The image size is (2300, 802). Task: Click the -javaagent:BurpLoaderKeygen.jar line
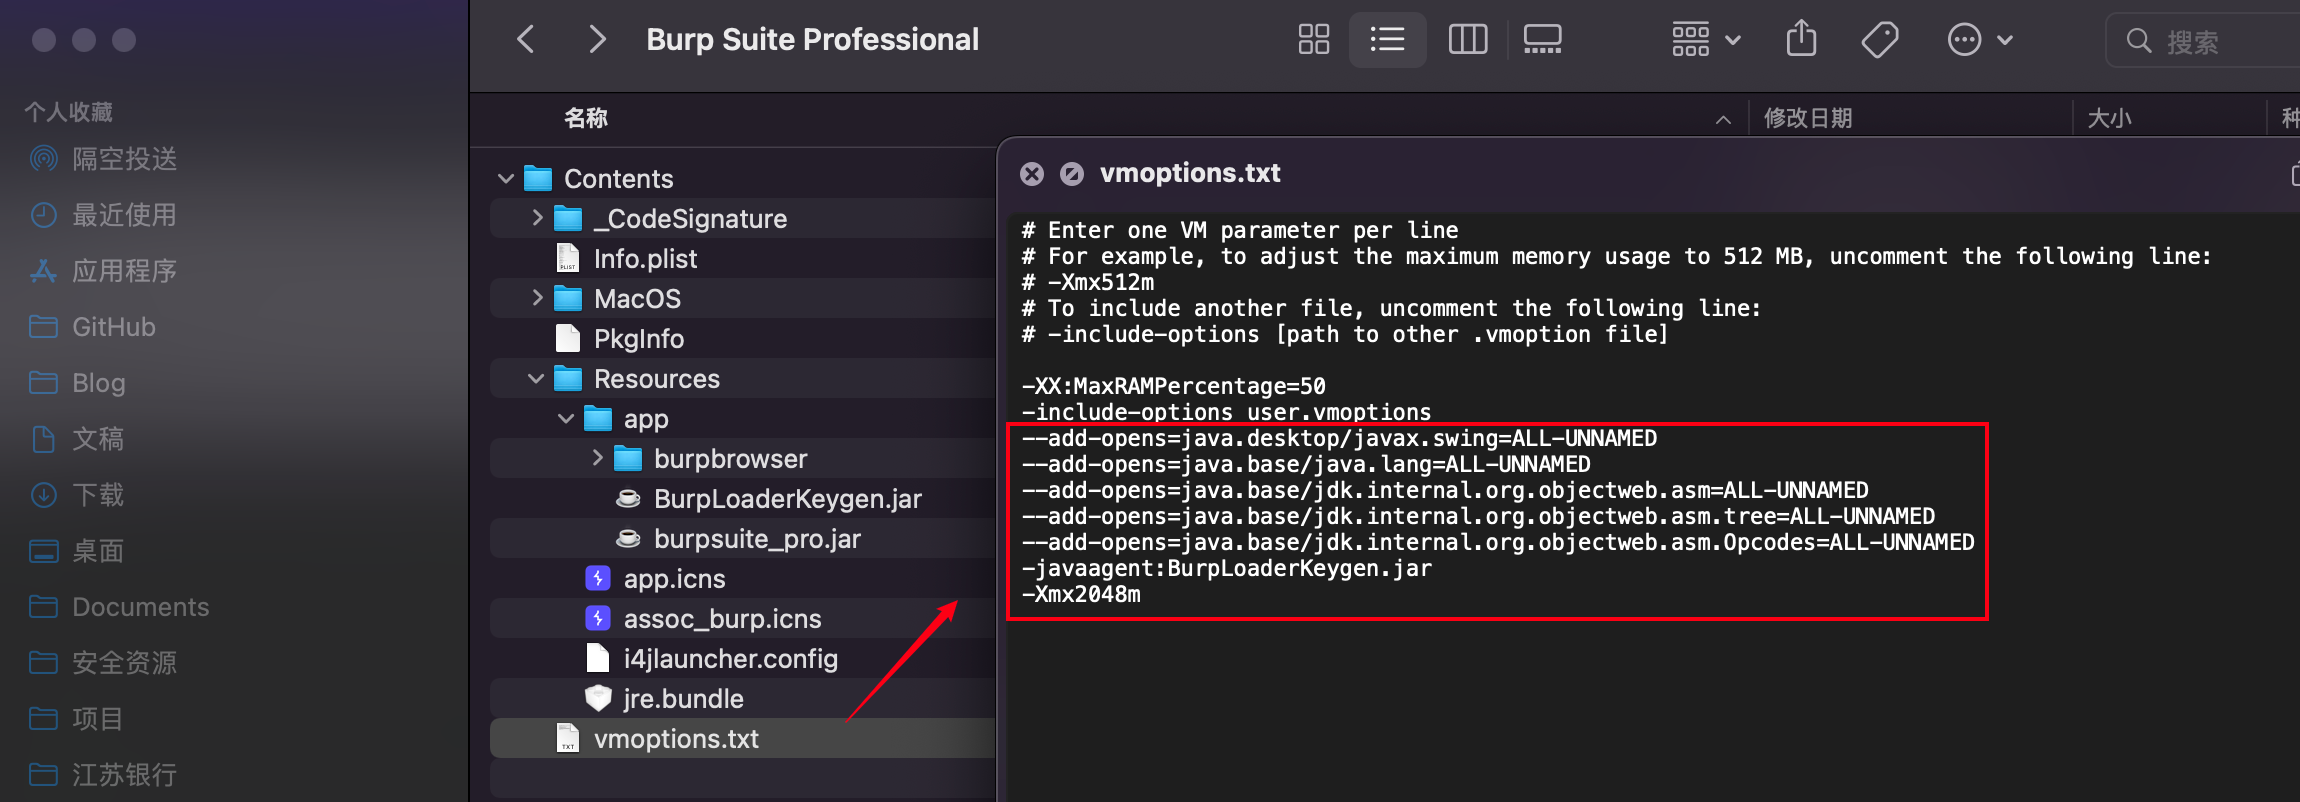pyautogui.click(x=1227, y=569)
